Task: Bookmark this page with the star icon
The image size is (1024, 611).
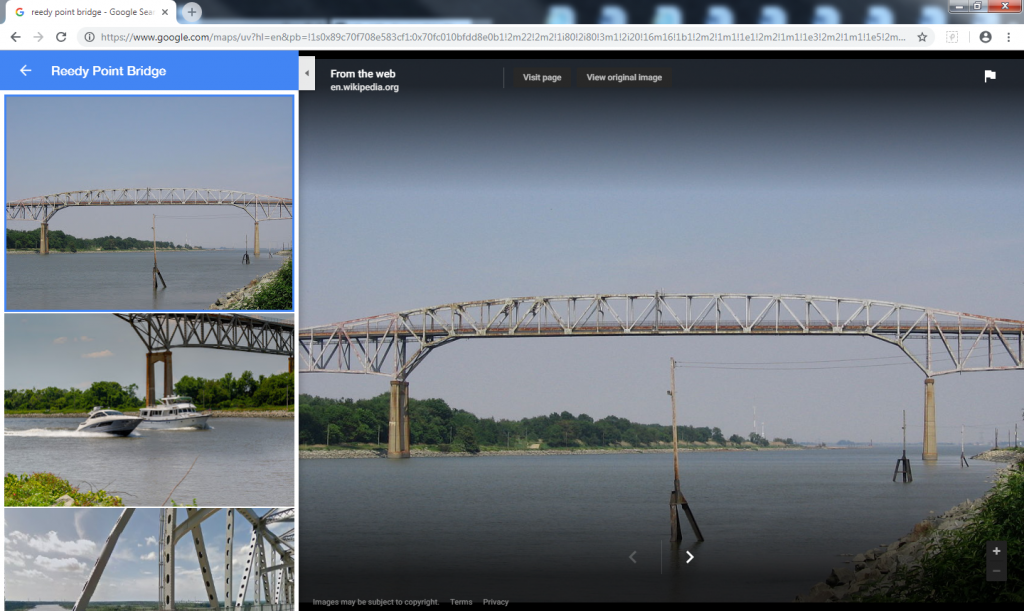Action: tap(922, 37)
